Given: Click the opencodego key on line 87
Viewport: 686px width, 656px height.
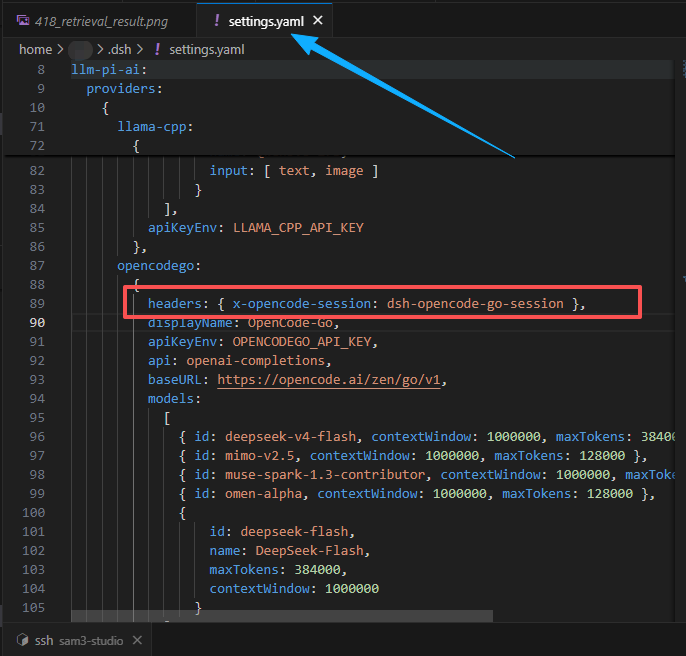Looking at the screenshot, I should (155, 266).
